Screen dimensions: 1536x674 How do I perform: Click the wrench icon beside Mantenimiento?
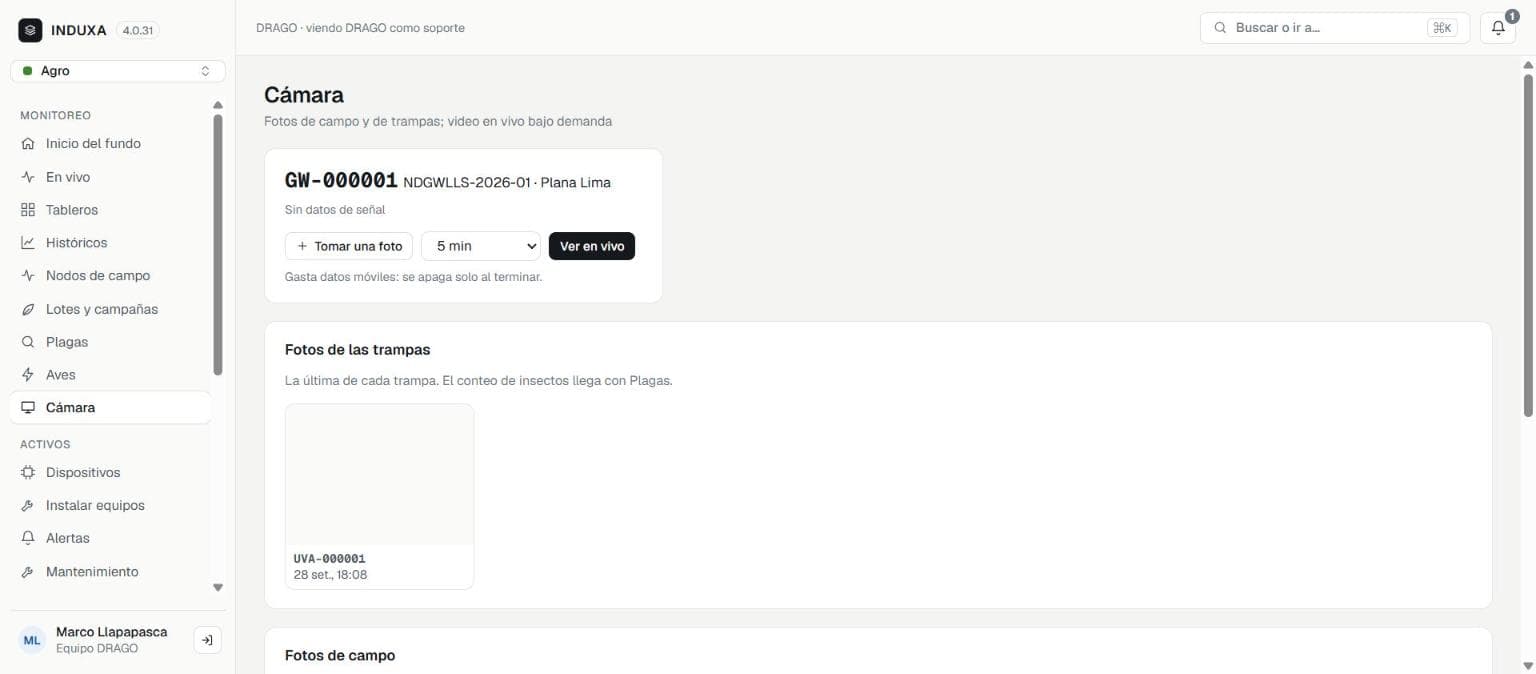point(28,572)
